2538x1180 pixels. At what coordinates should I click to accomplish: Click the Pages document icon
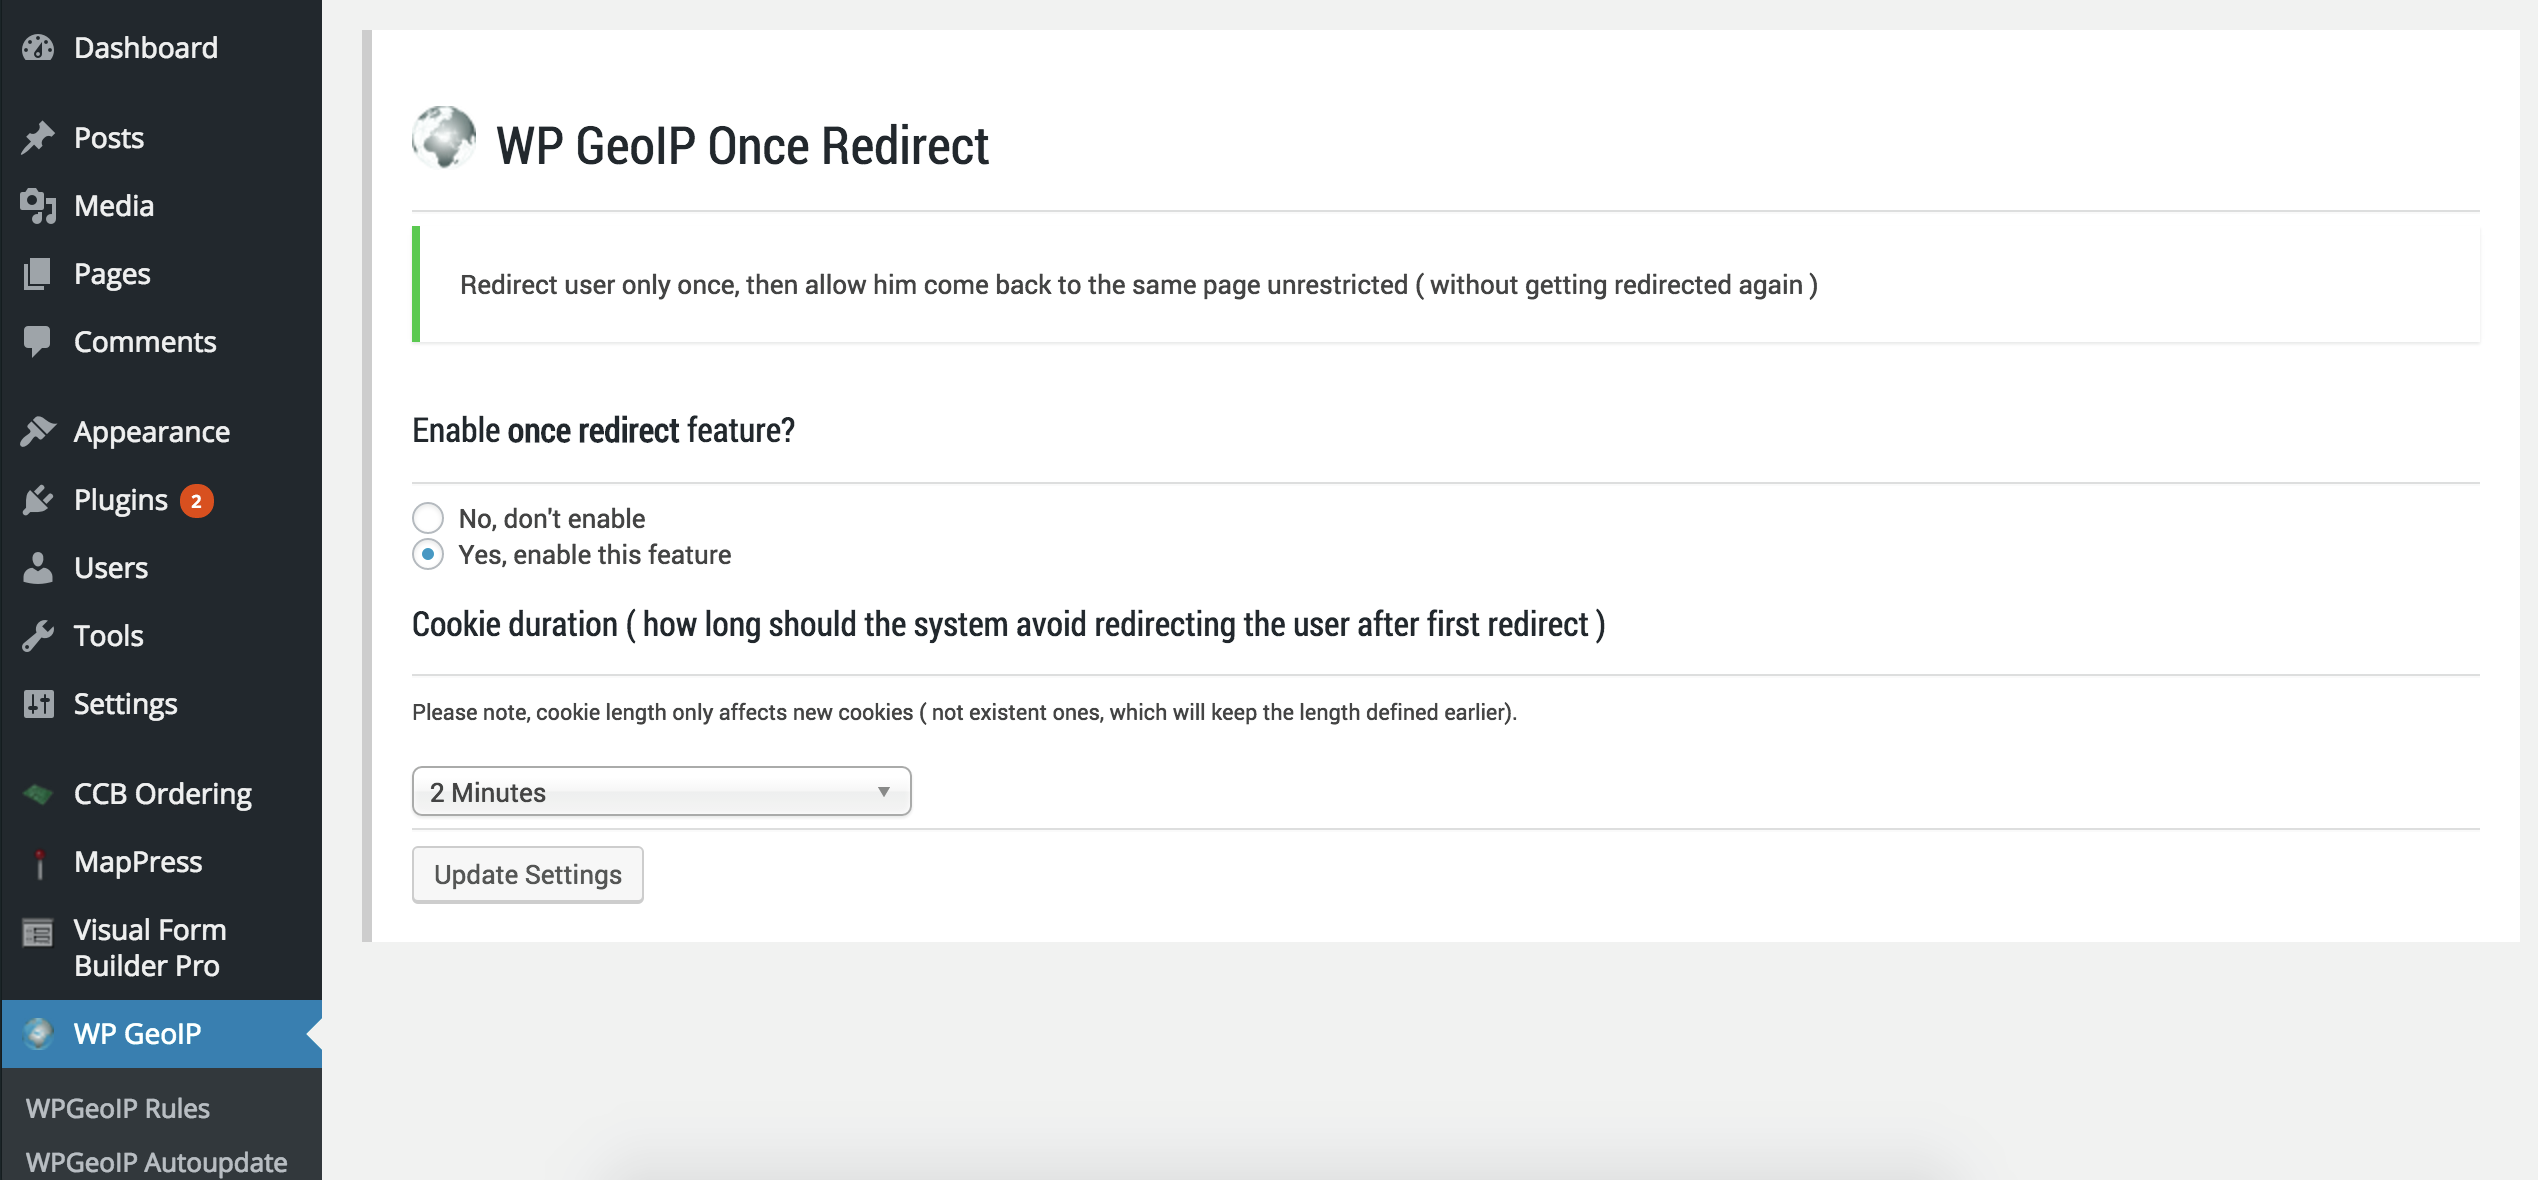(x=38, y=274)
